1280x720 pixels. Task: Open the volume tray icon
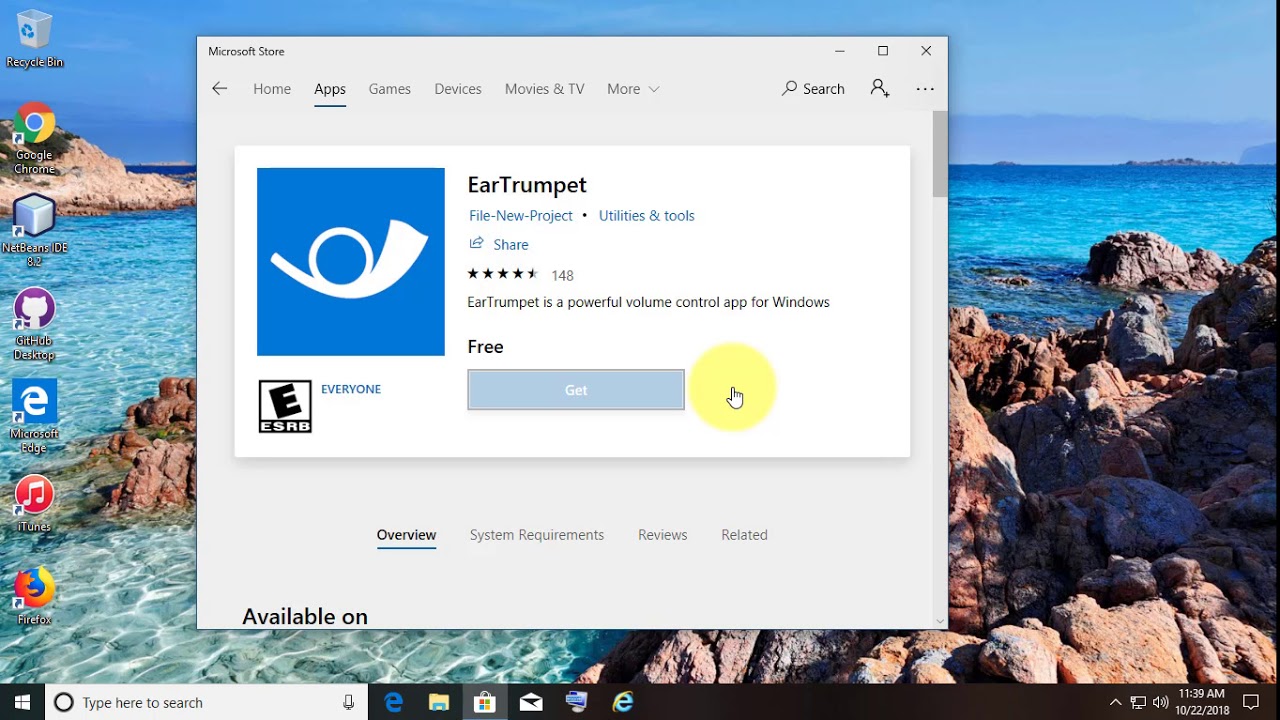tap(1160, 702)
